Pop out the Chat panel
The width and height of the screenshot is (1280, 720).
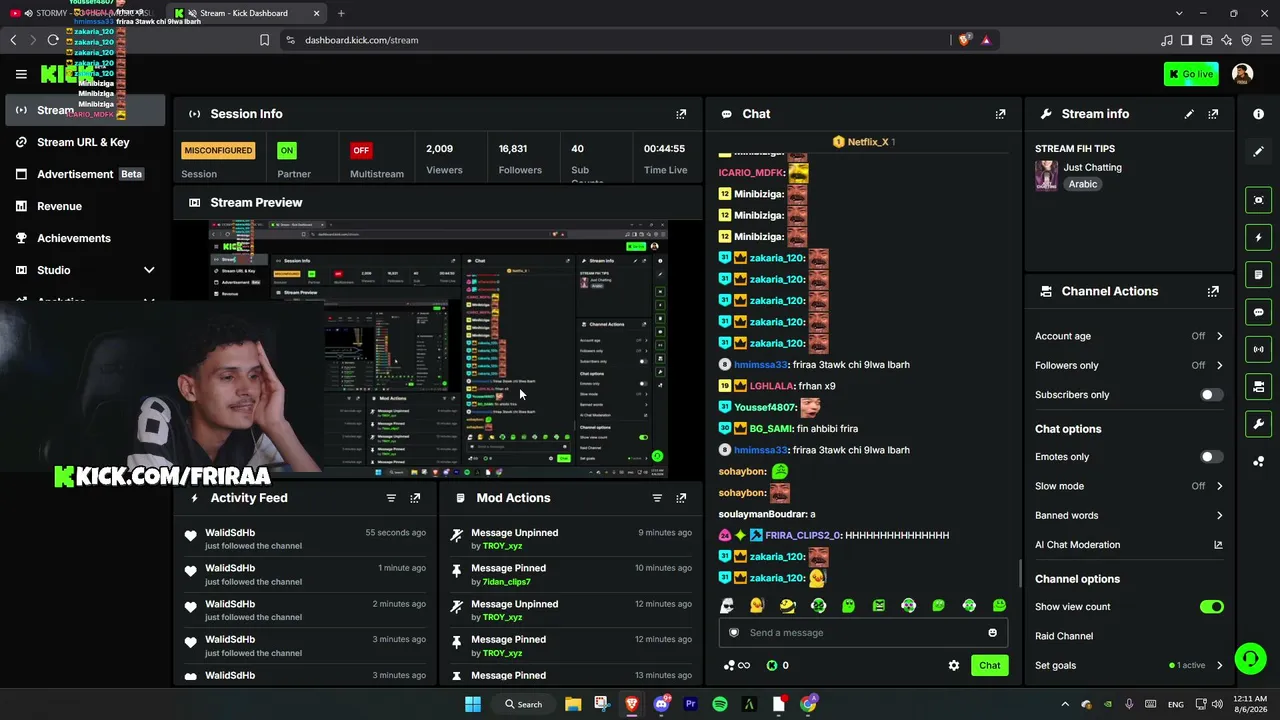pos(1000,114)
